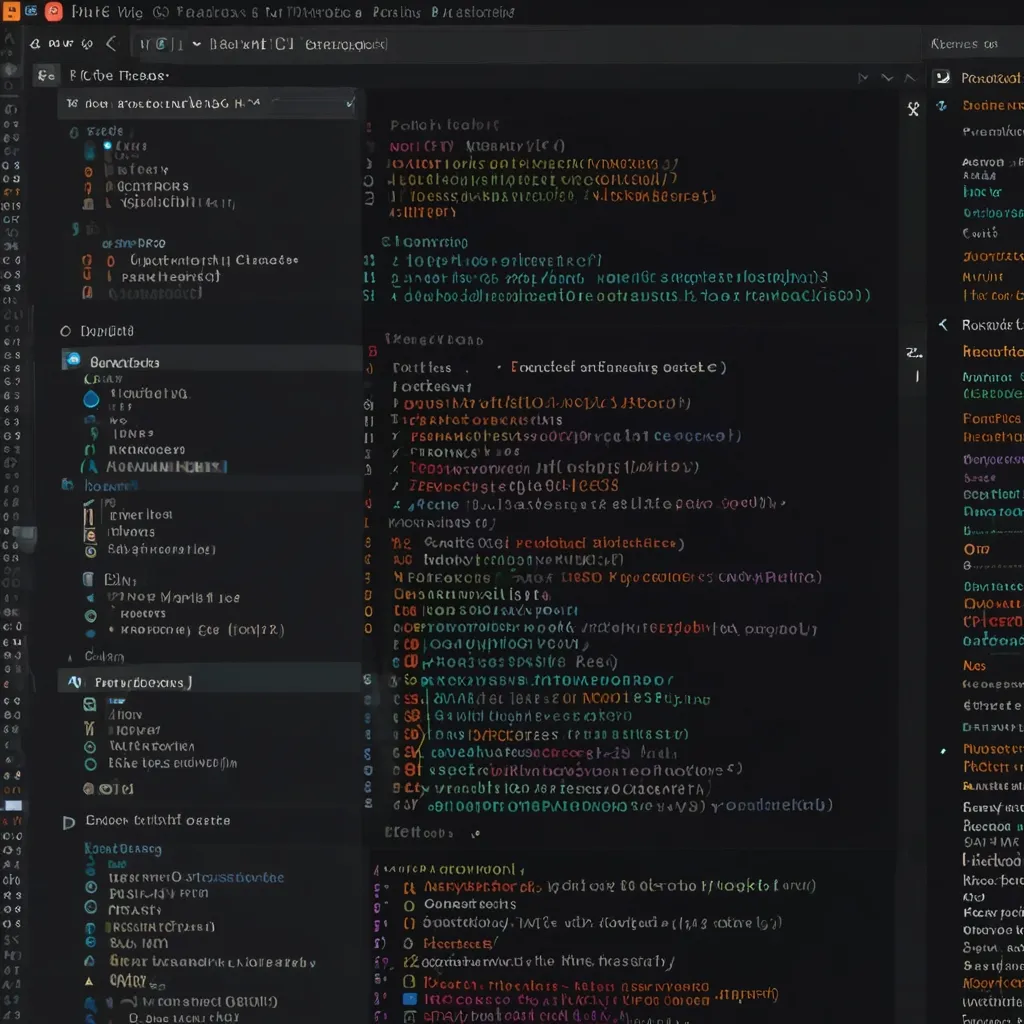Click the back arrow button in the toolbar

[111, 44]
